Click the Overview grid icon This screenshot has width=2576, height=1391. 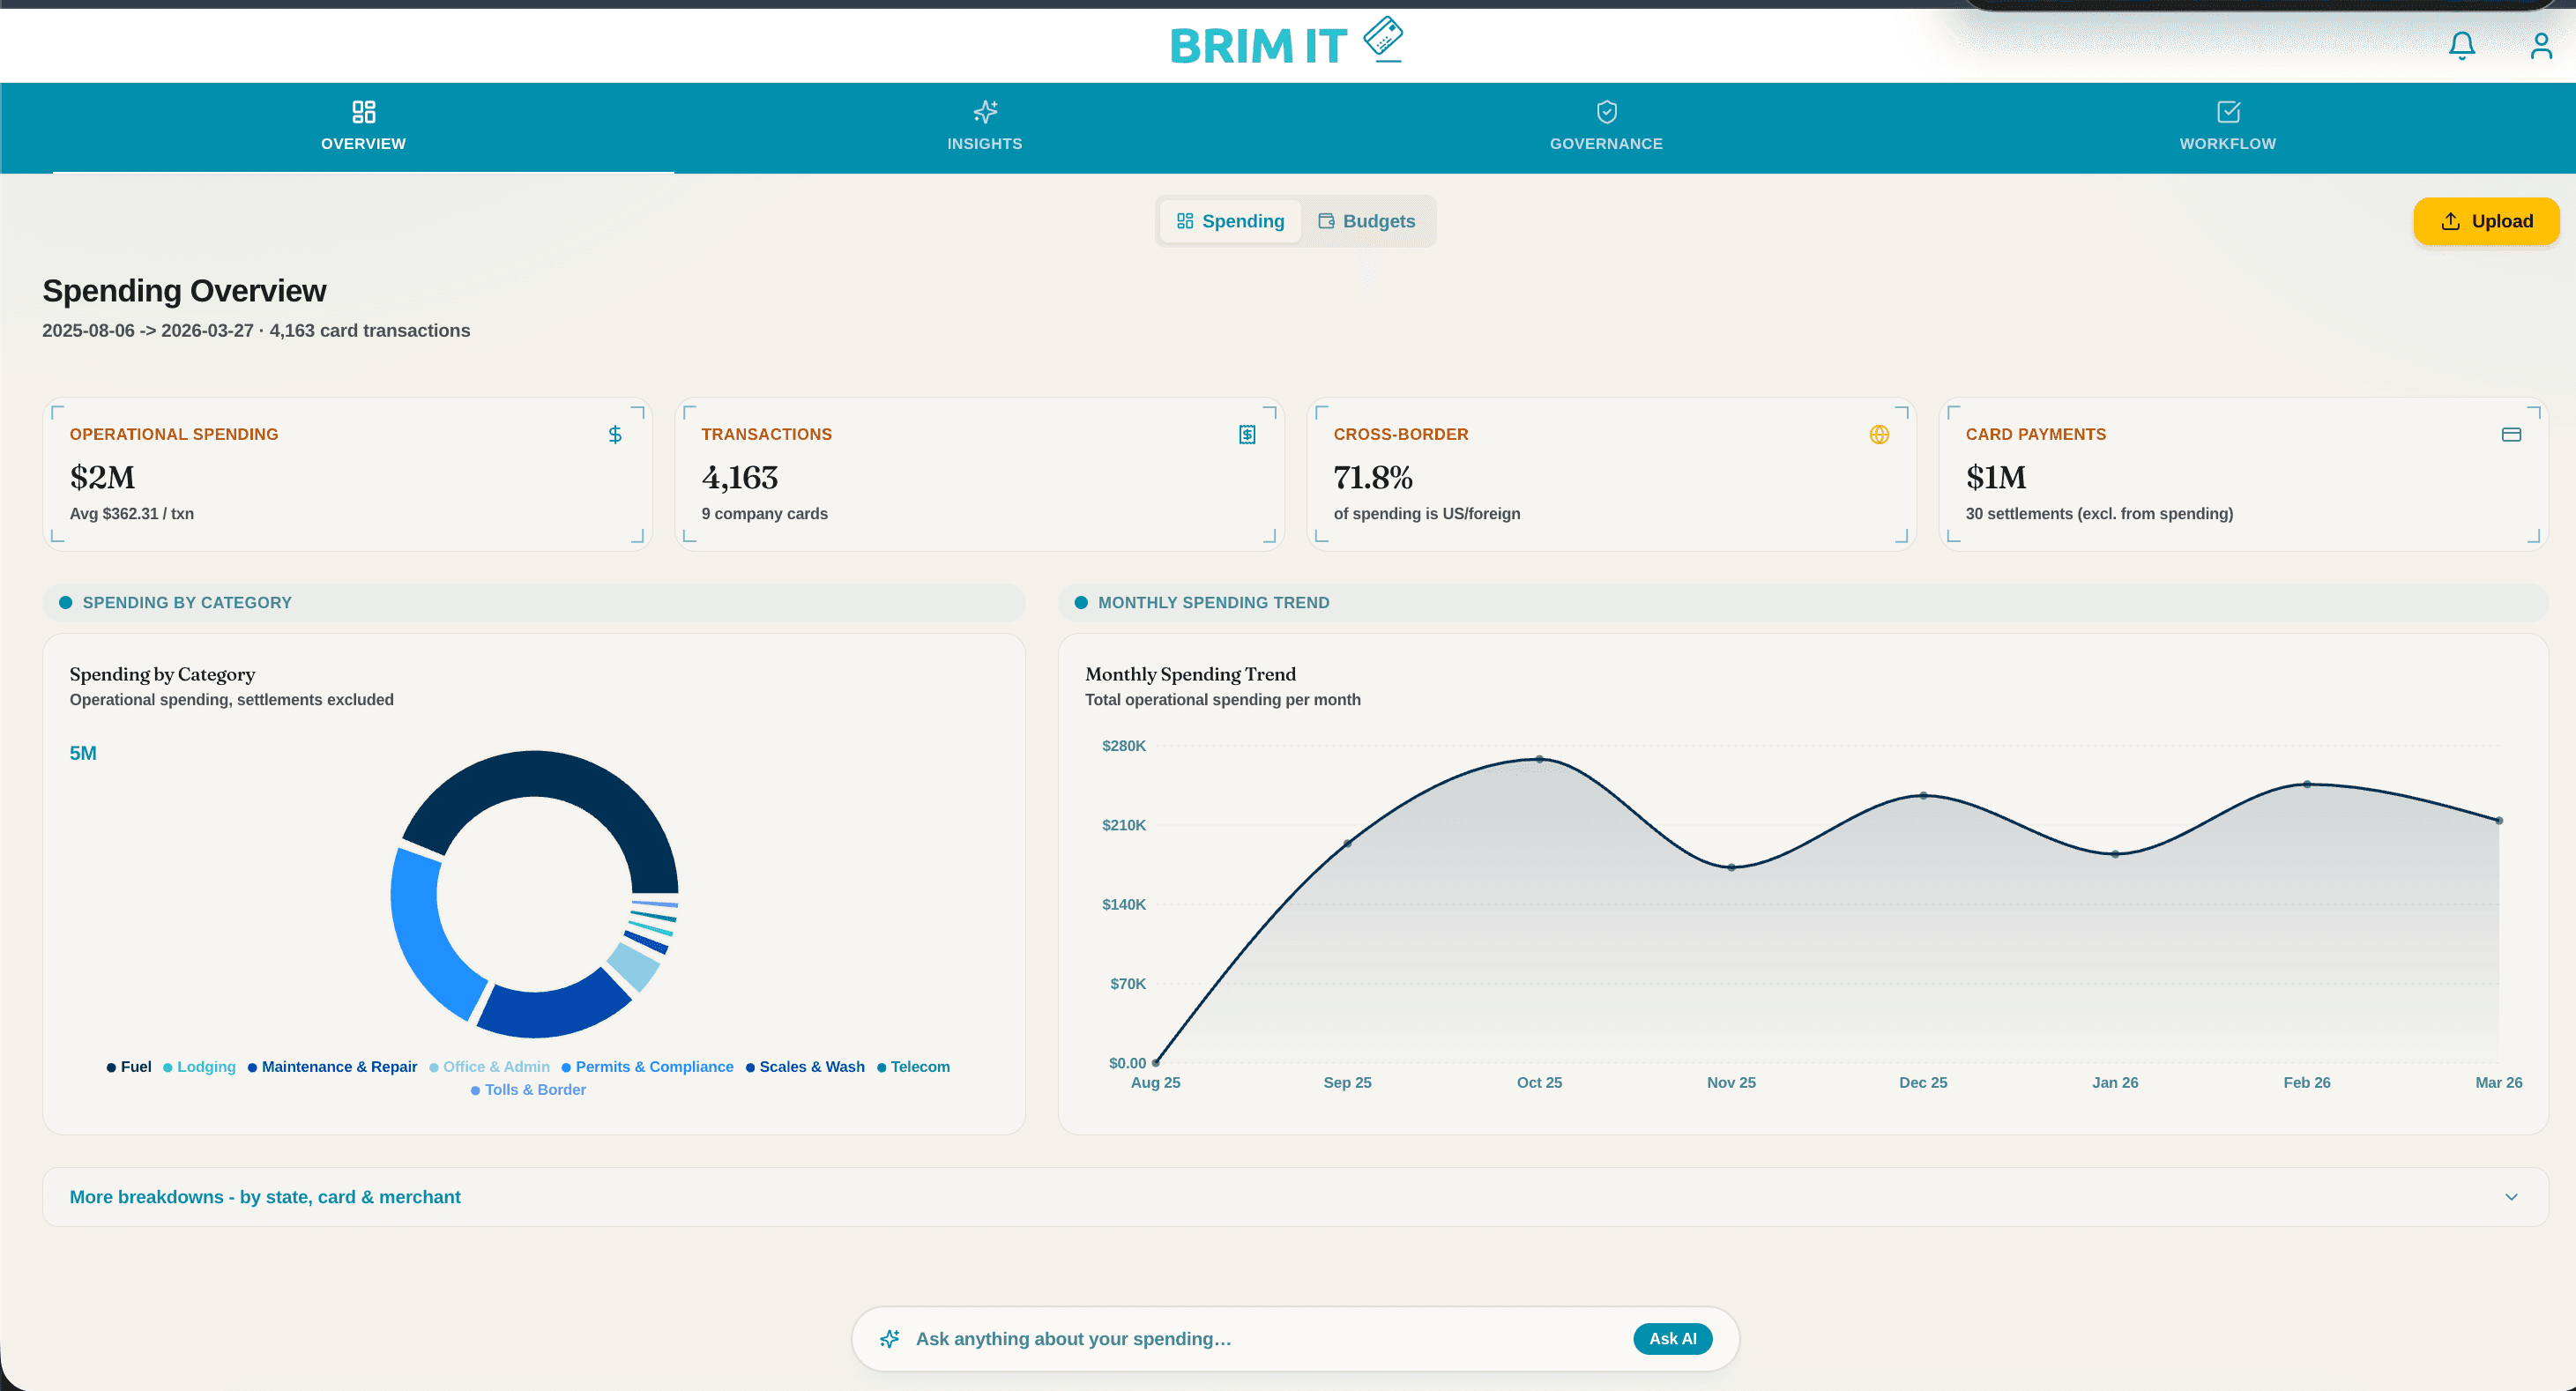pyautogui.click(x=363, y=111)
